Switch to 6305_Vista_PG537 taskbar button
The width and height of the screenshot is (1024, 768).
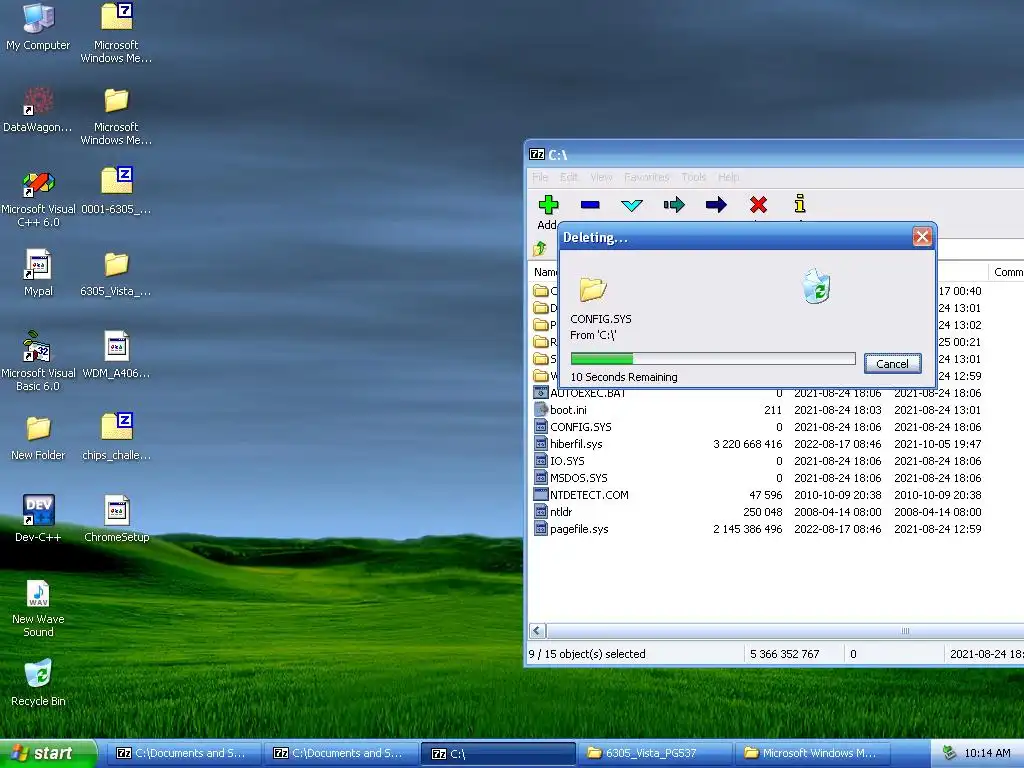[x=655, y=753]
